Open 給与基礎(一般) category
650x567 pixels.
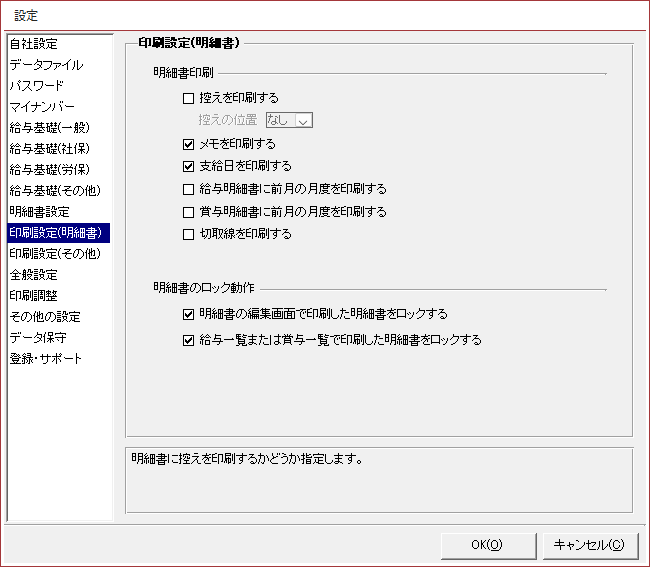click(47, 128)
